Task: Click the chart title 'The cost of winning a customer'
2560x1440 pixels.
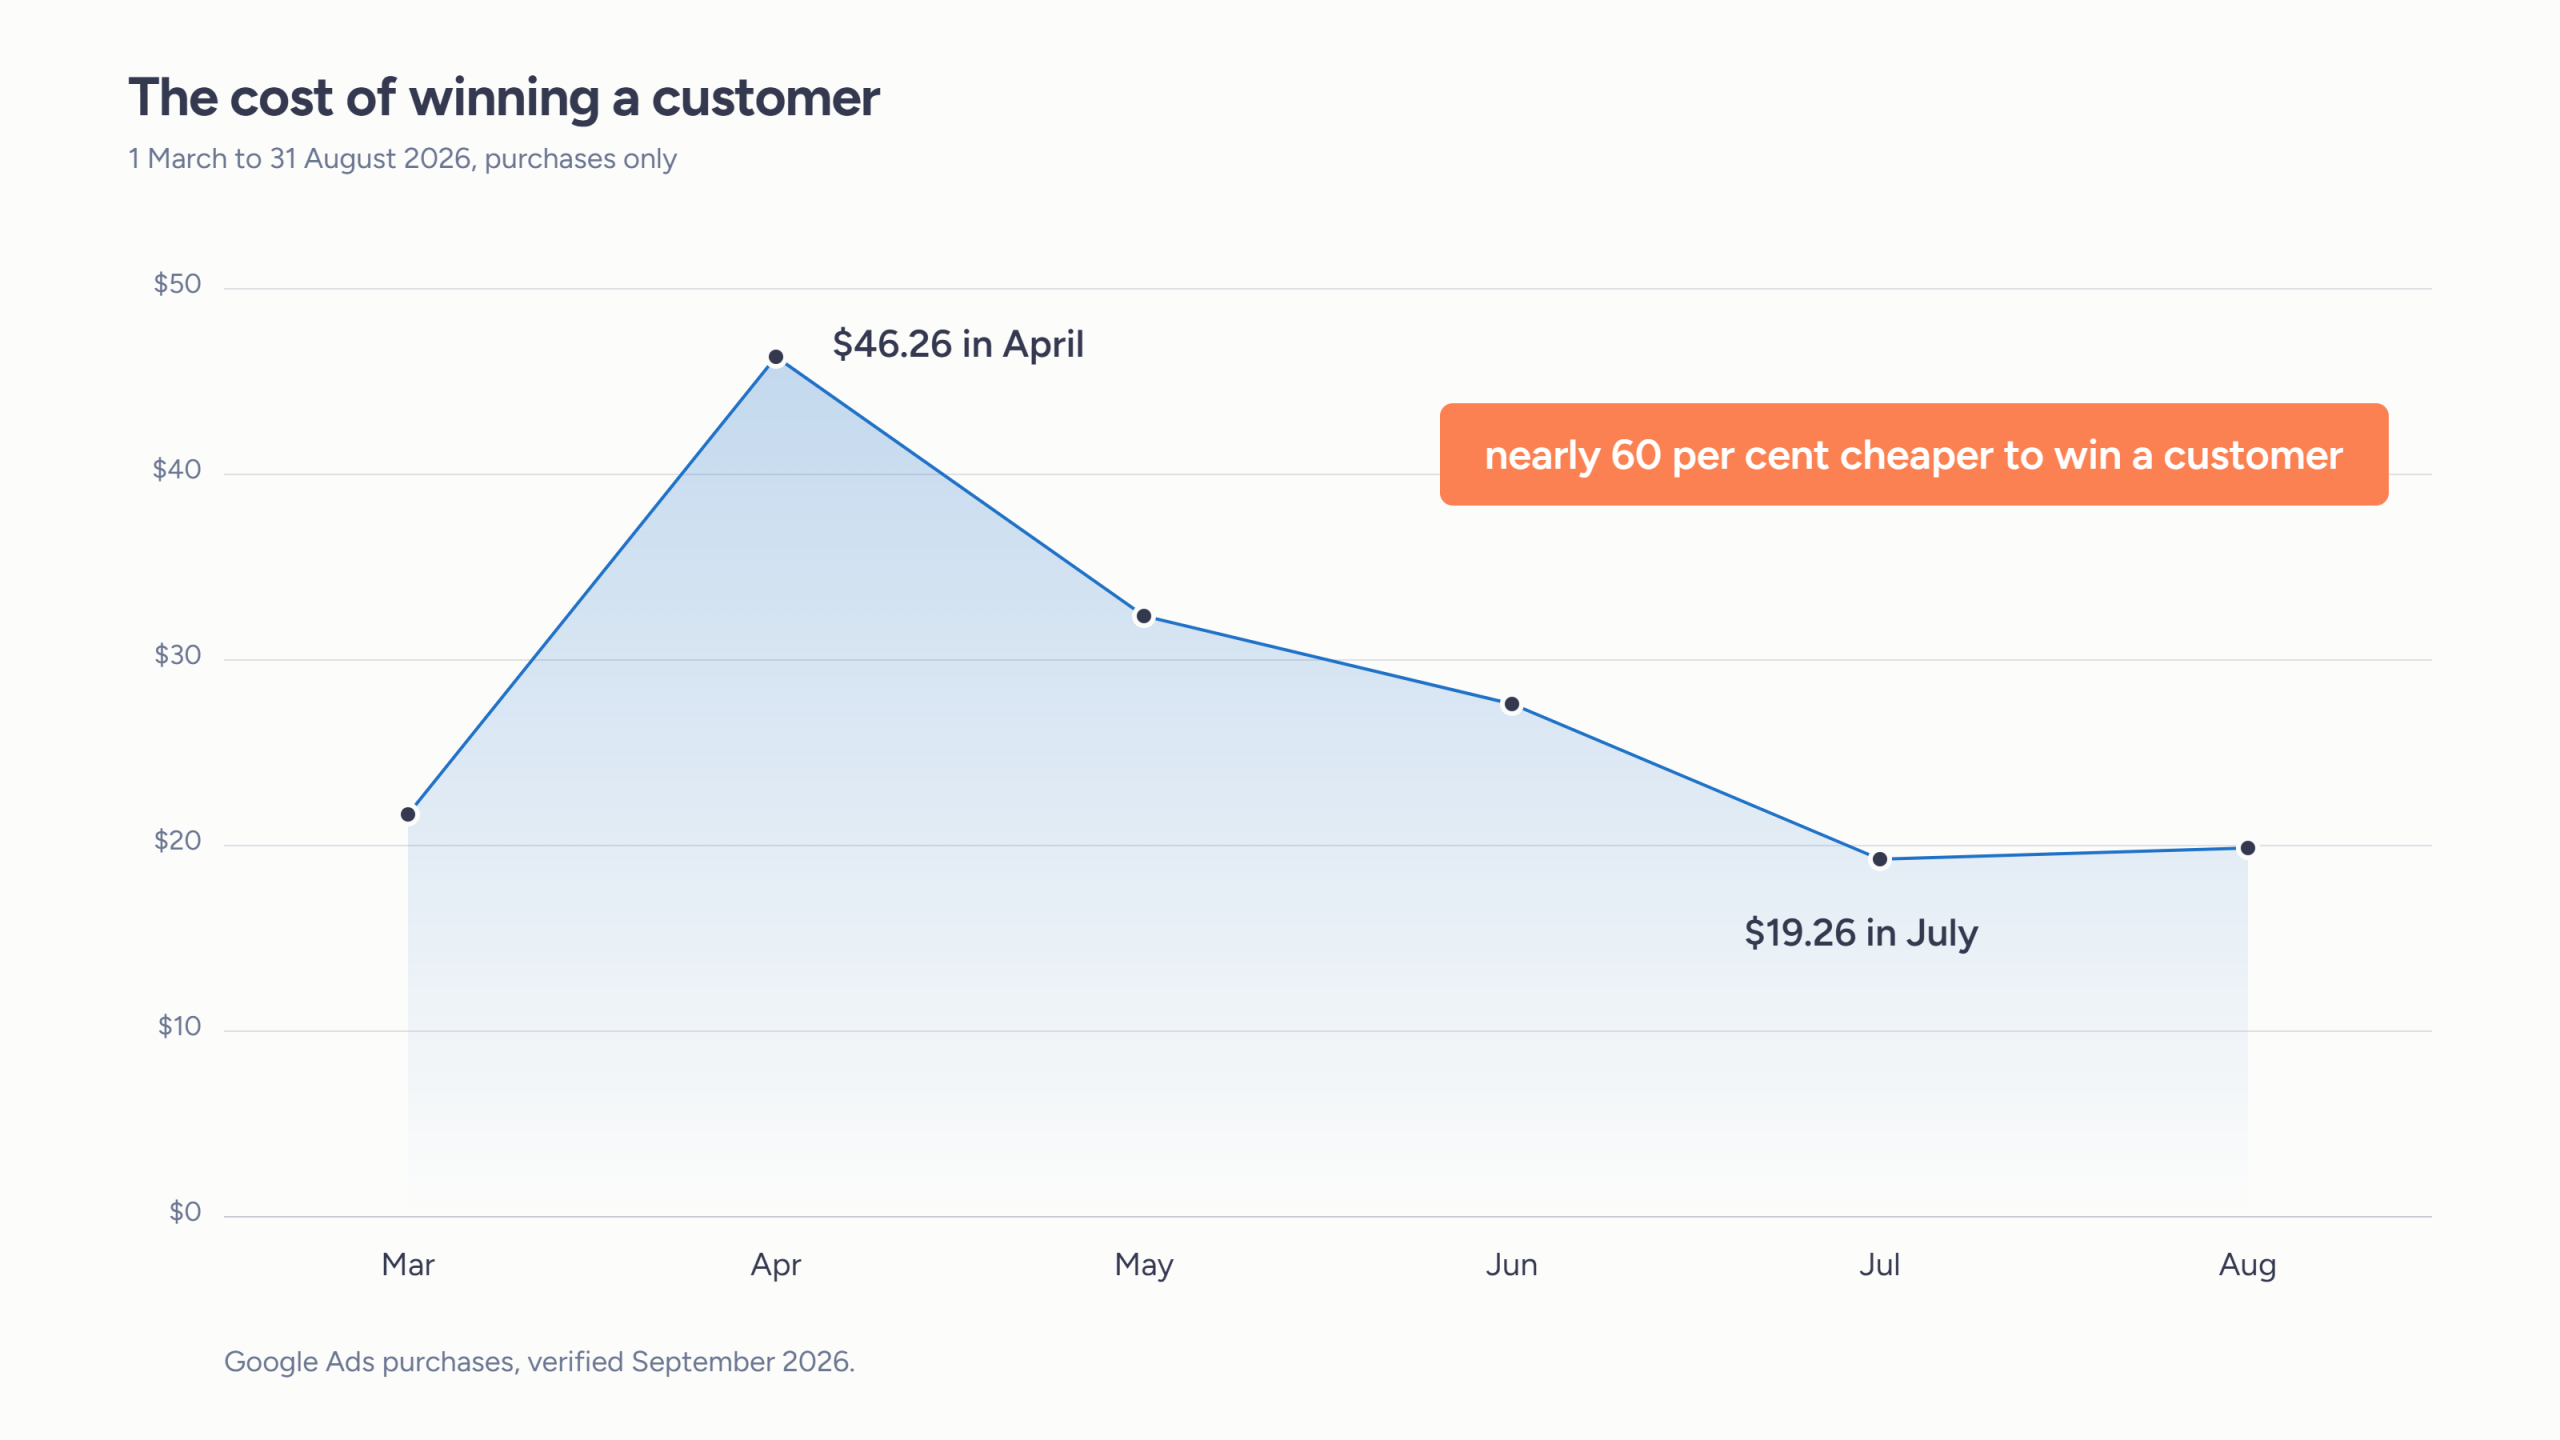Action: 504,98
